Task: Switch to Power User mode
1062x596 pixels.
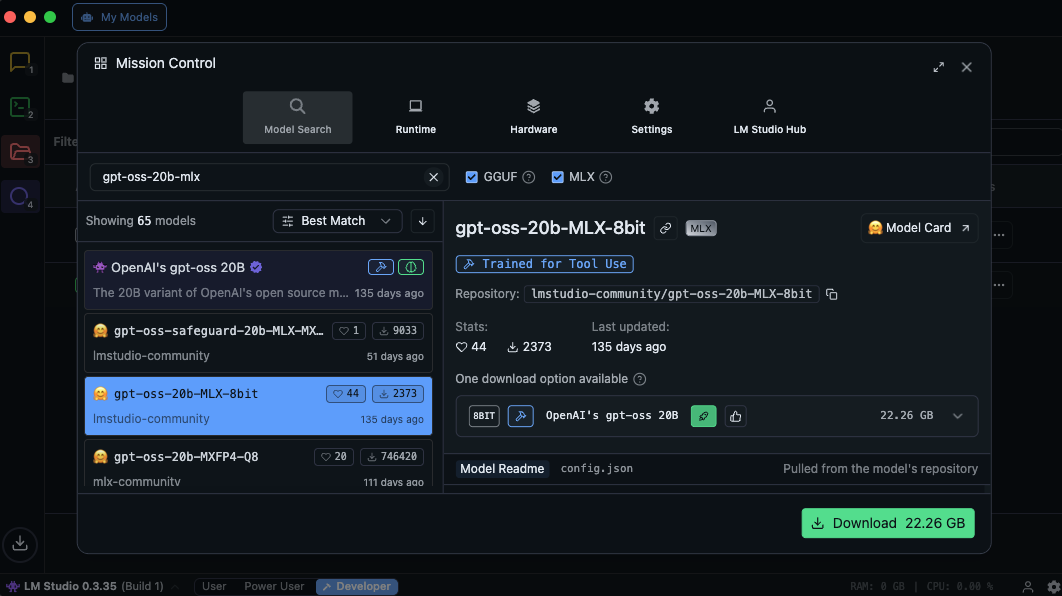Action: tap(274, 587)
